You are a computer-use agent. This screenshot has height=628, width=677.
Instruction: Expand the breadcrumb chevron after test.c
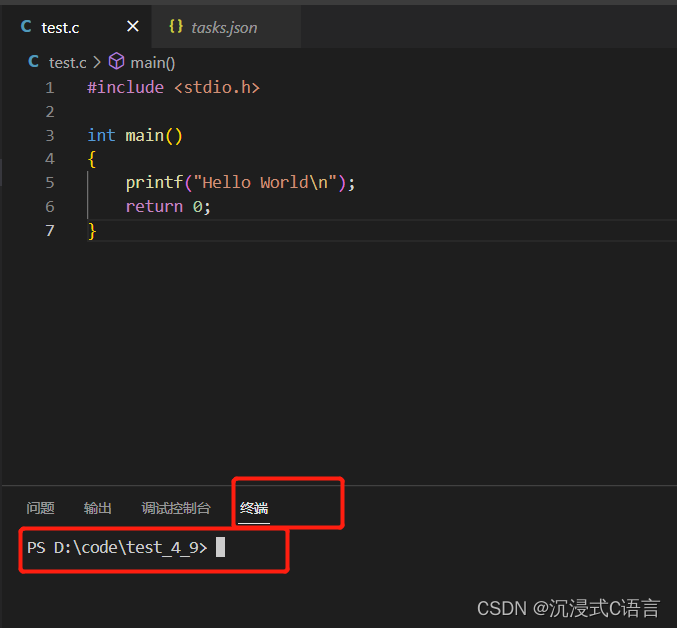click(x=97, y=63)
